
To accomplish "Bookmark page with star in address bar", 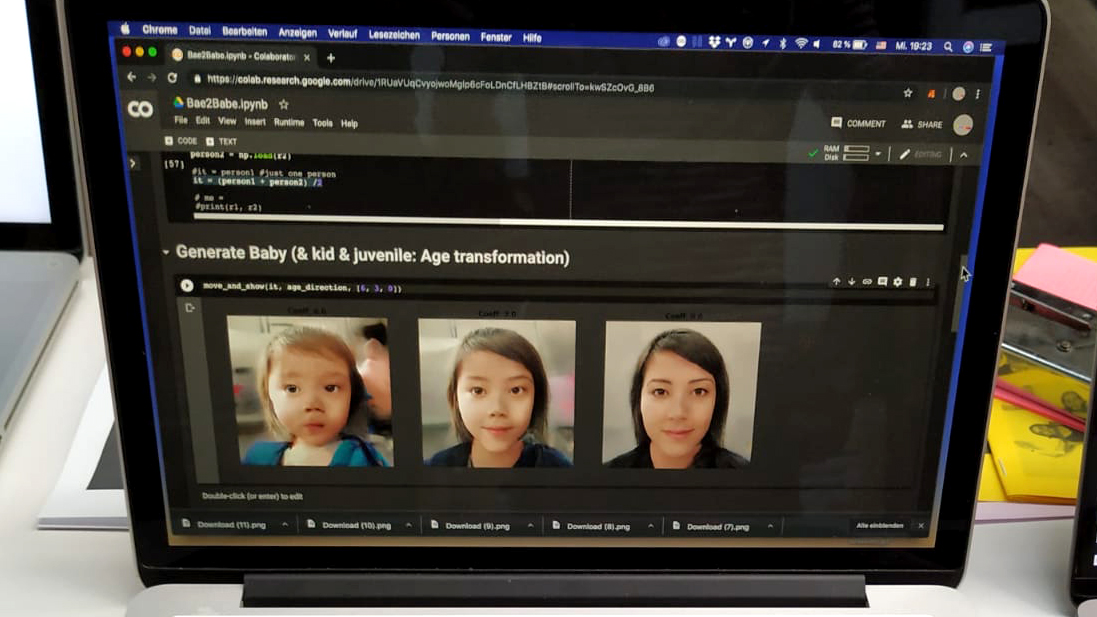I will point(908,93).
